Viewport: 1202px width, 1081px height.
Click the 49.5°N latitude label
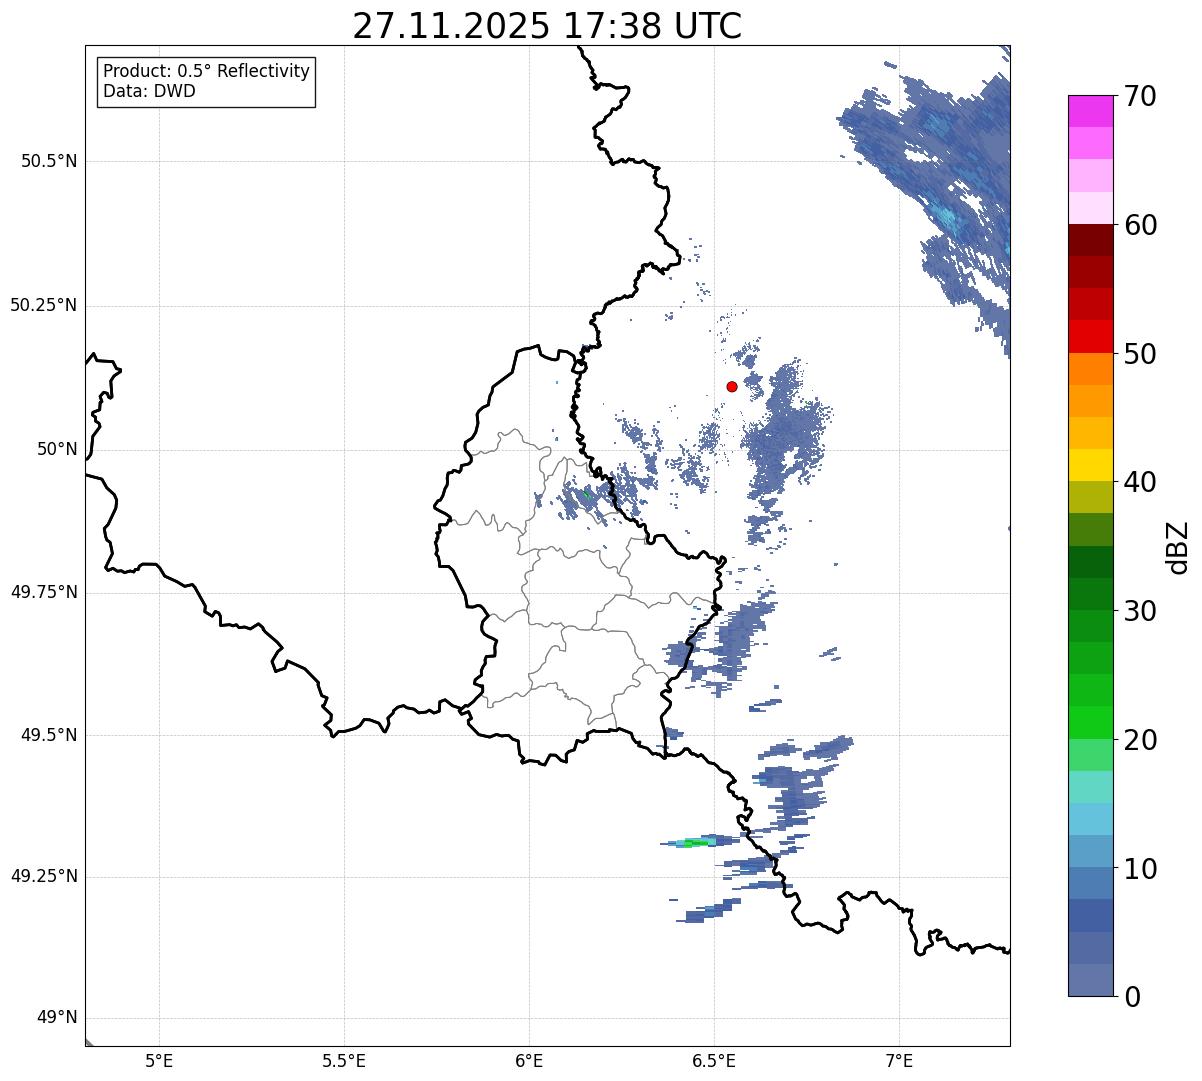(49, 735)
